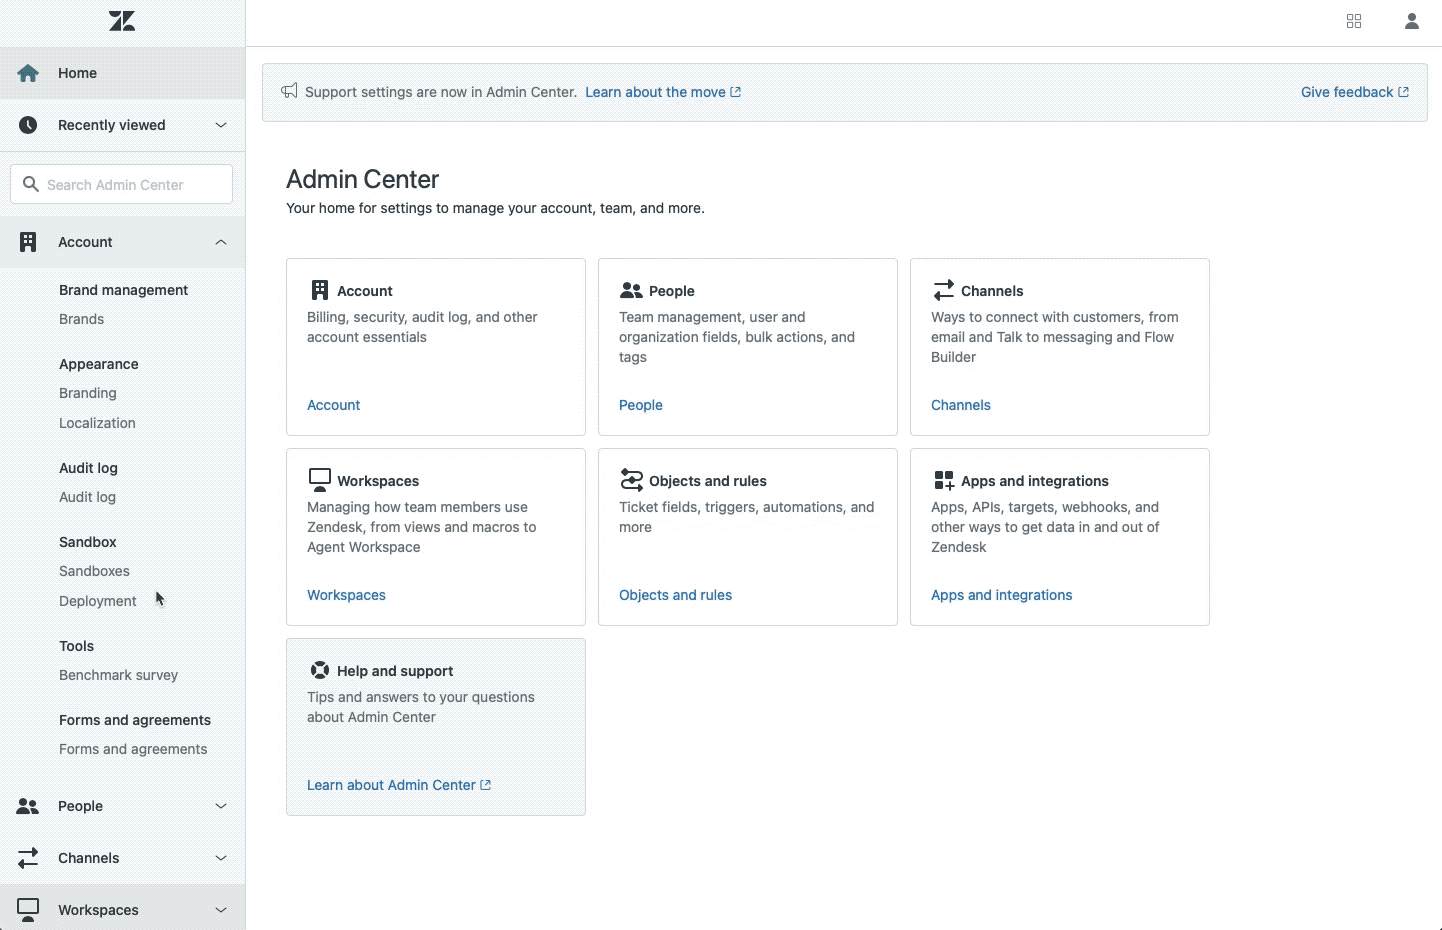Open the Objects and rules card link
This screenshot has height=930, width=1442.
pyautogui.click(x=675, y=595)
